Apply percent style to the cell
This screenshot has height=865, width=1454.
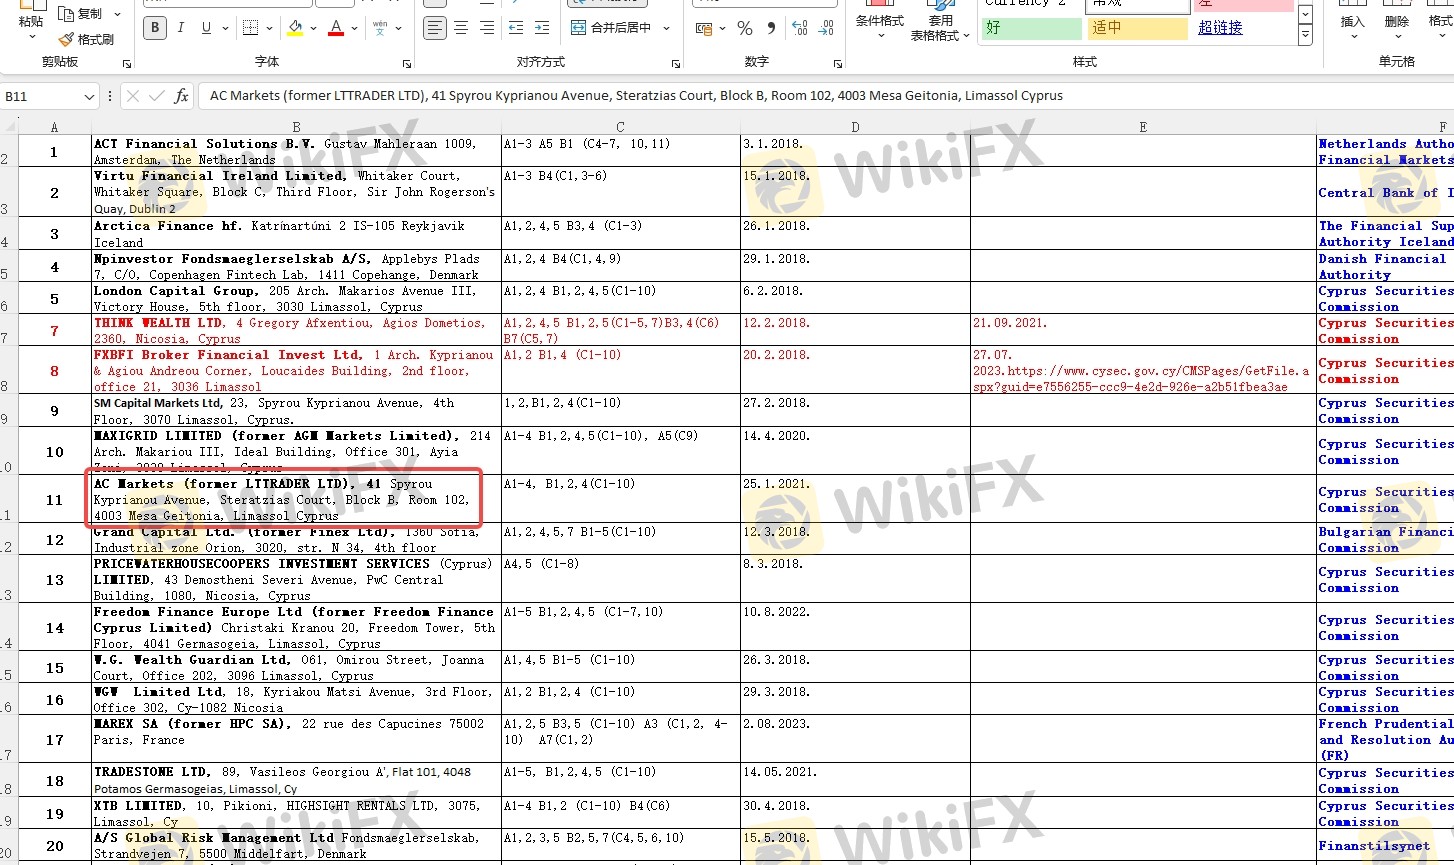pyautogui.click(x=745, y=28)
